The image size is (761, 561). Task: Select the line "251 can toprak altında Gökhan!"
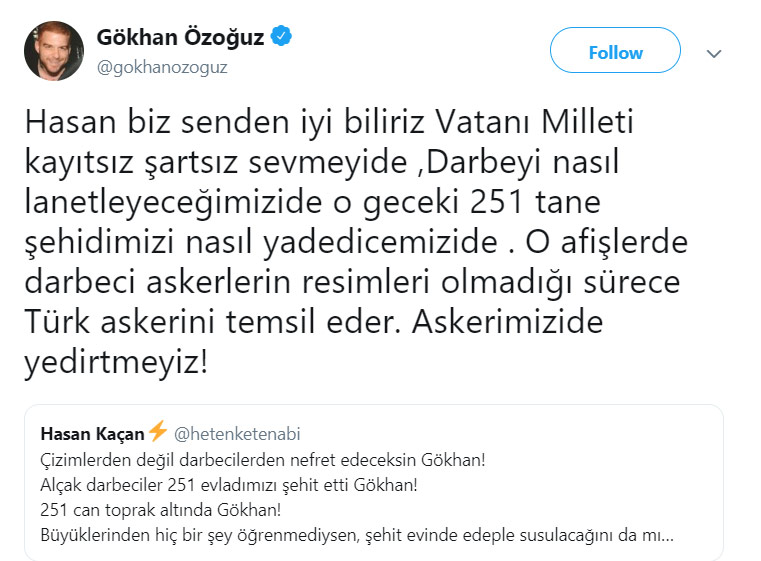pyautogui.click(x=161, y=508)
